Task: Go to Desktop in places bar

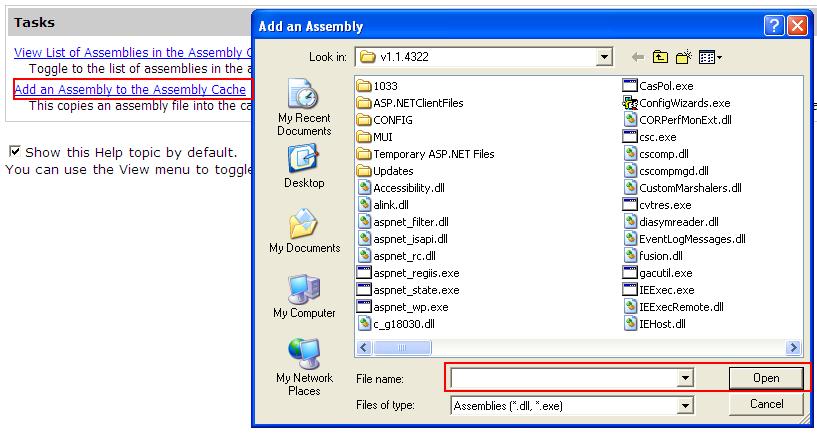Action: 304,167
